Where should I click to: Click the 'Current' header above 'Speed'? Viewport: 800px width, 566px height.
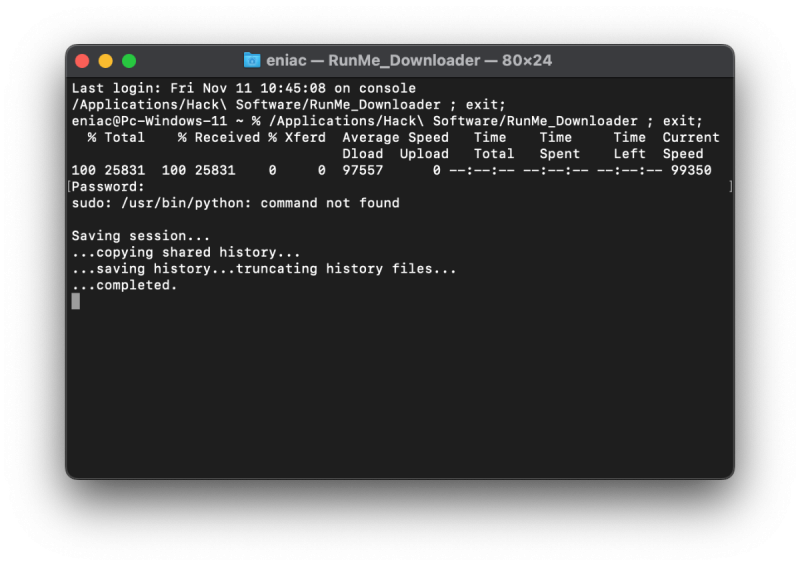pyautogui.click(x=691, y=137)
